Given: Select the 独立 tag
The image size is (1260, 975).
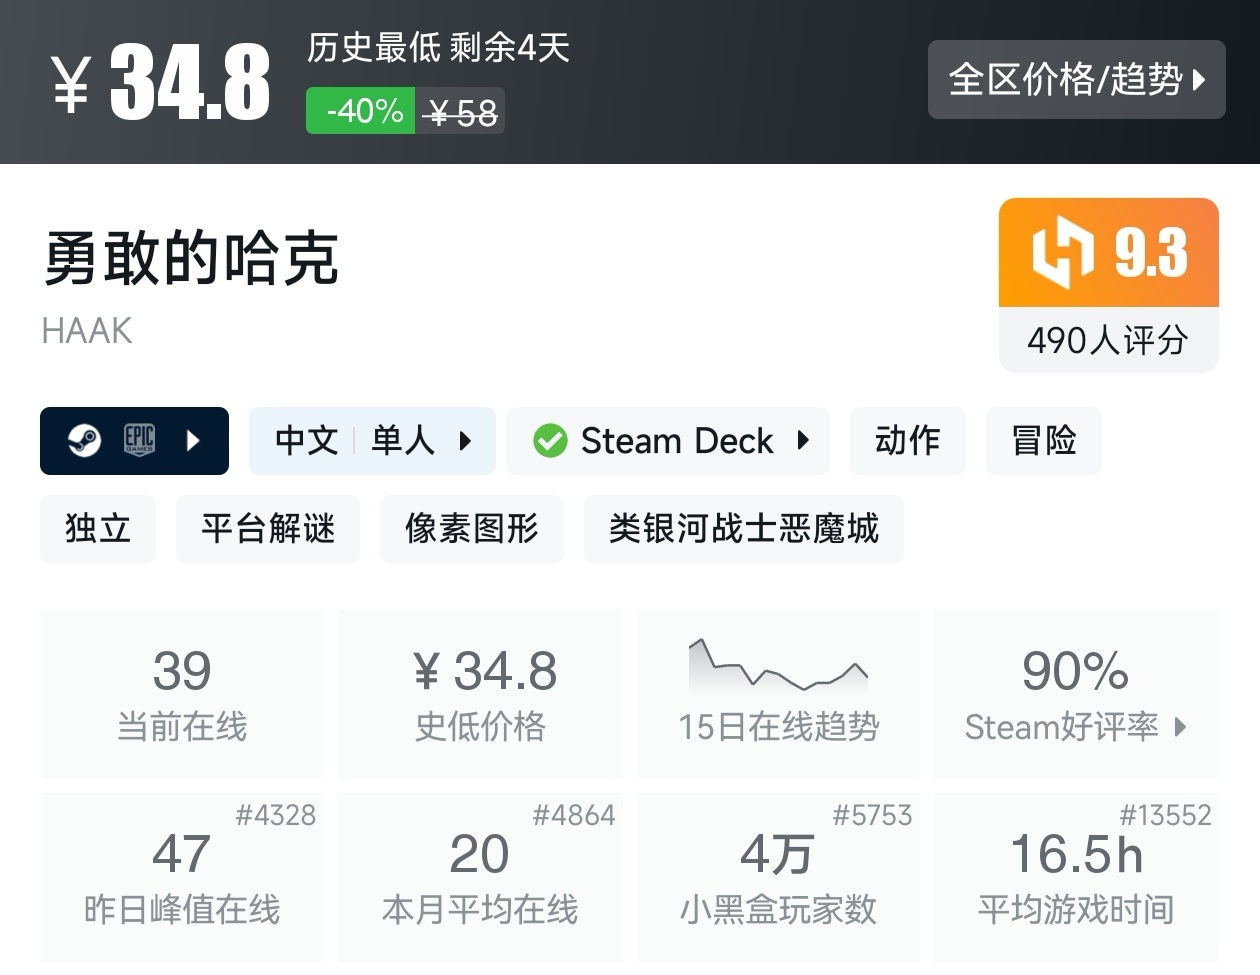Looking at the screenshot, I should click(98, 528).
